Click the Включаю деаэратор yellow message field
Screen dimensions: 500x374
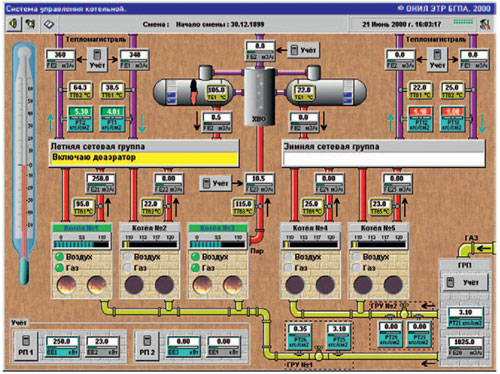[x=144, y=158]
